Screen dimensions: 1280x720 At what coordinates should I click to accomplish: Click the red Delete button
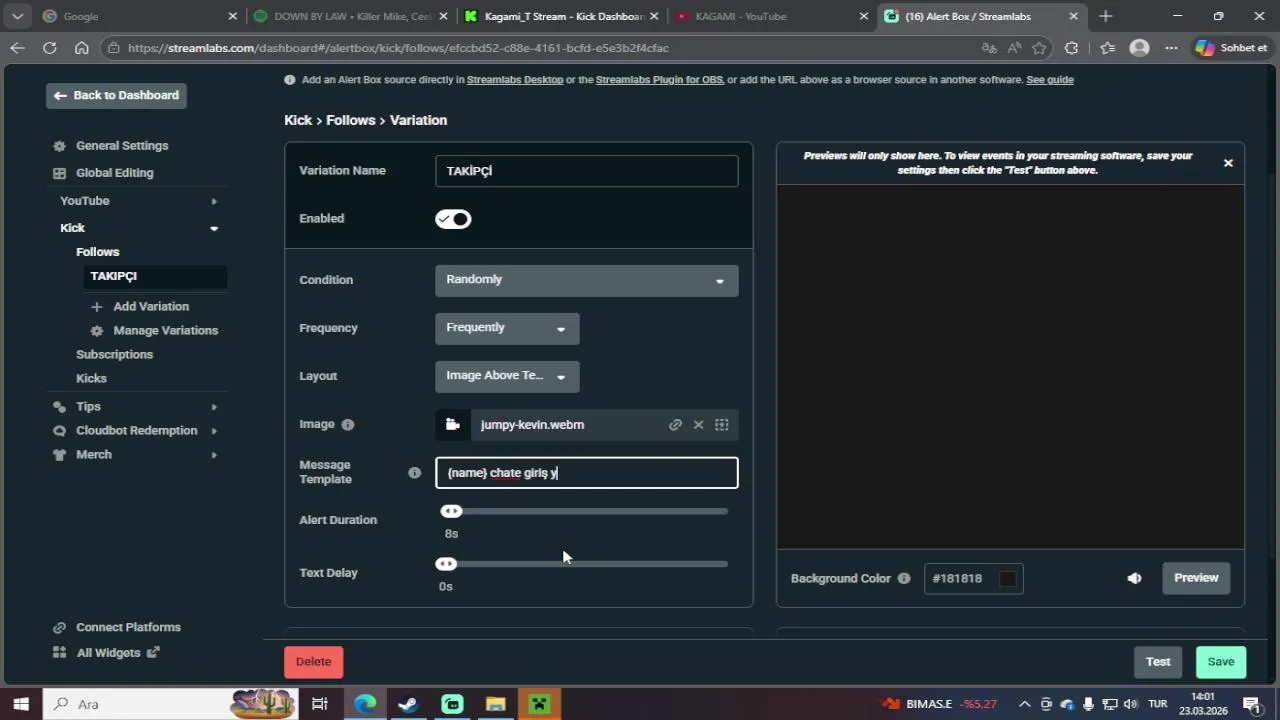[x=313, y=662]
